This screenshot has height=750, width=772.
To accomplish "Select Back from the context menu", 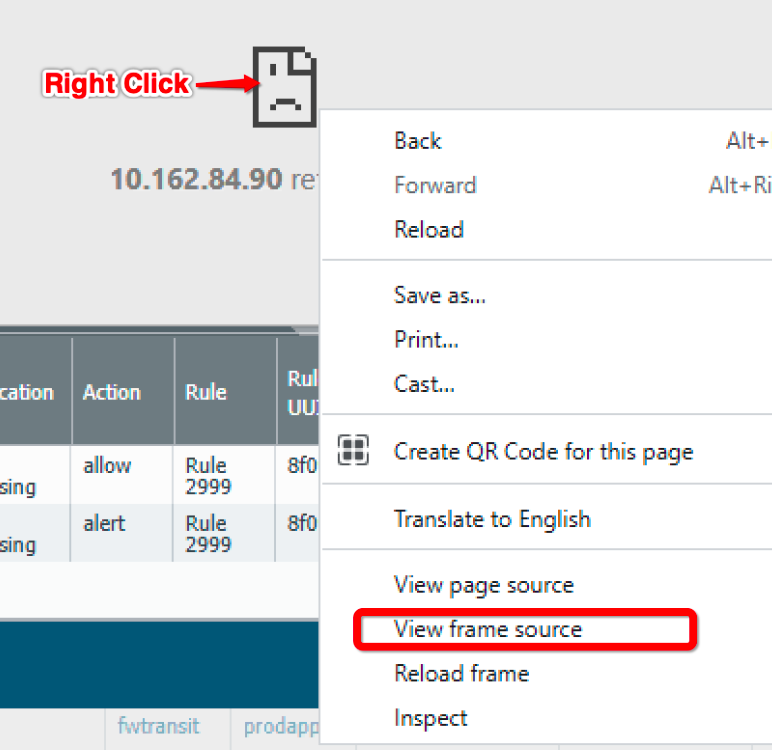I will coord(418,141).
